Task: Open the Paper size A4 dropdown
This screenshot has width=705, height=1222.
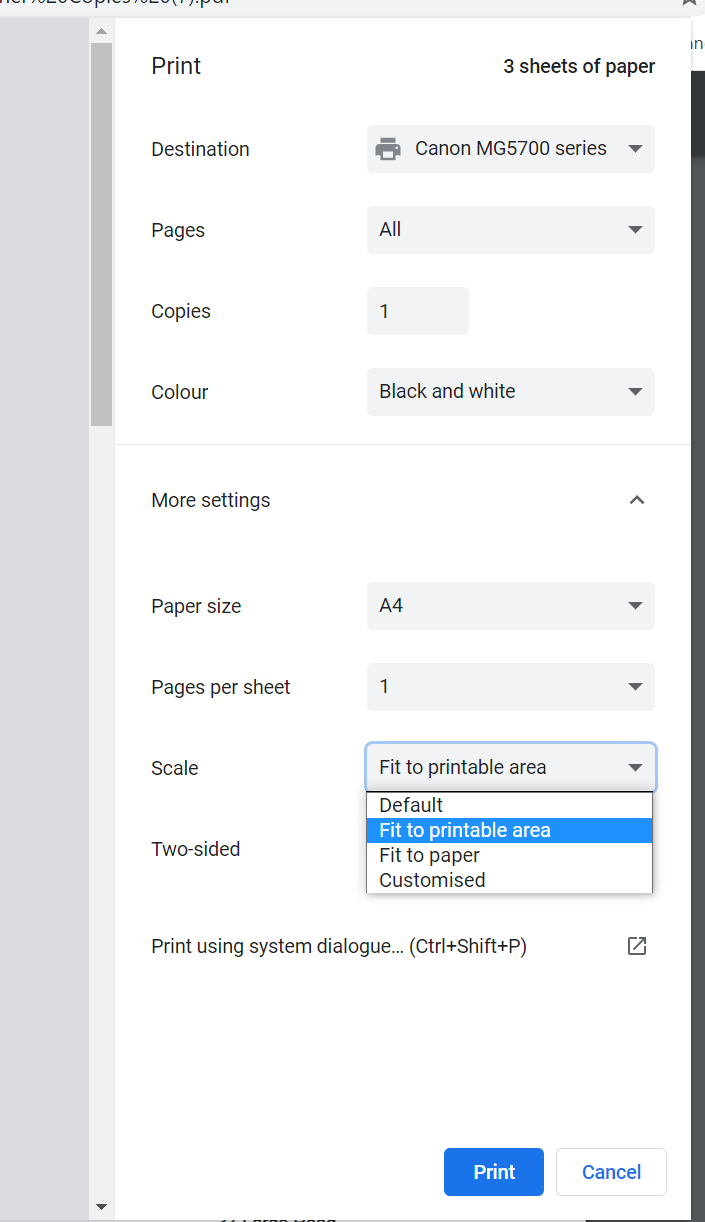Action: click(x=510, y=606)
